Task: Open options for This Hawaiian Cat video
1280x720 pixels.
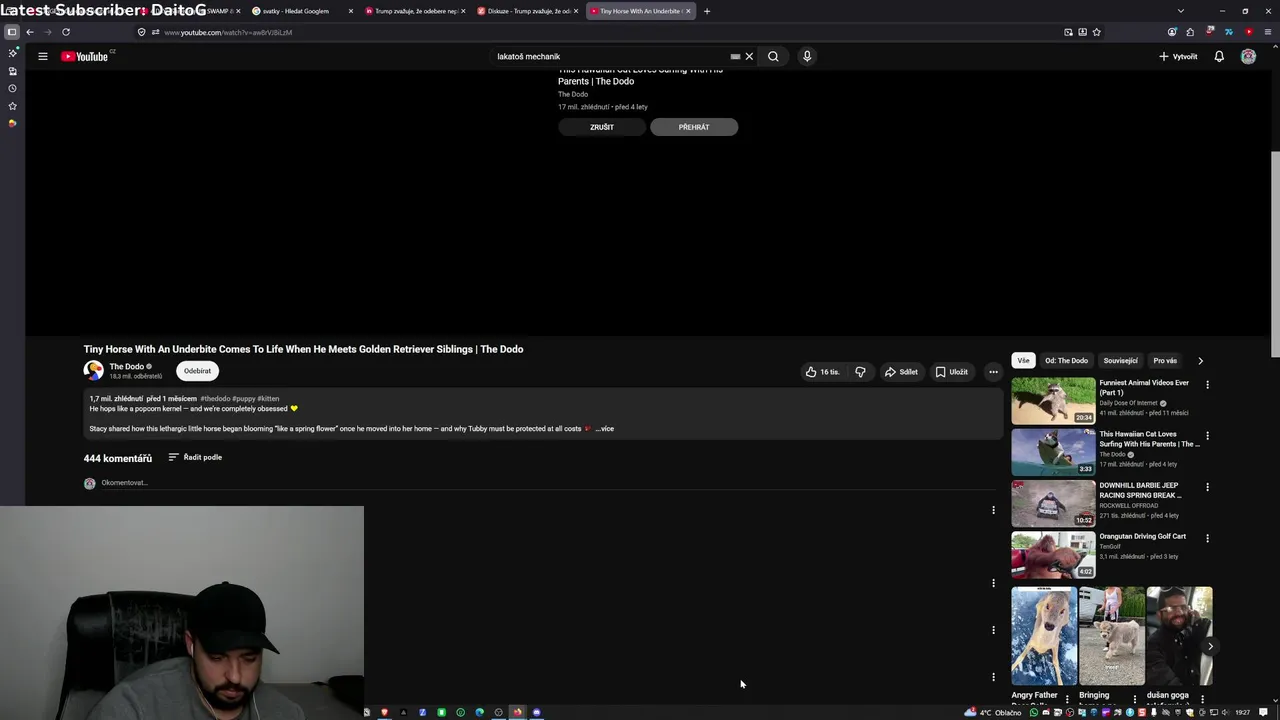Action: point(1207,436)
